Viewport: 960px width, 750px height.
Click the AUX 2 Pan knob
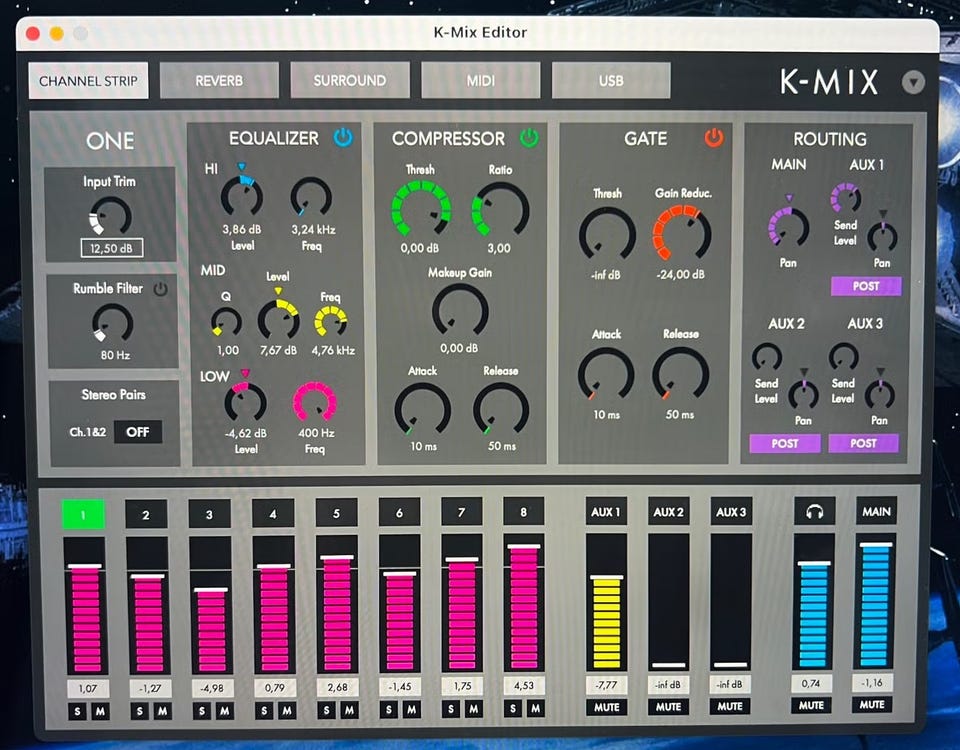point(803,395)
